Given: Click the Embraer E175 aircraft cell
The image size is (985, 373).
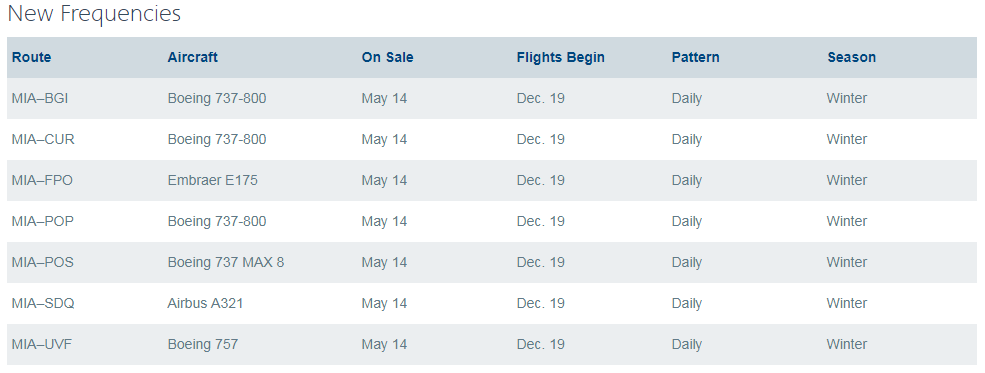Looking at the screenshot, I should click(x=212, y=180).
